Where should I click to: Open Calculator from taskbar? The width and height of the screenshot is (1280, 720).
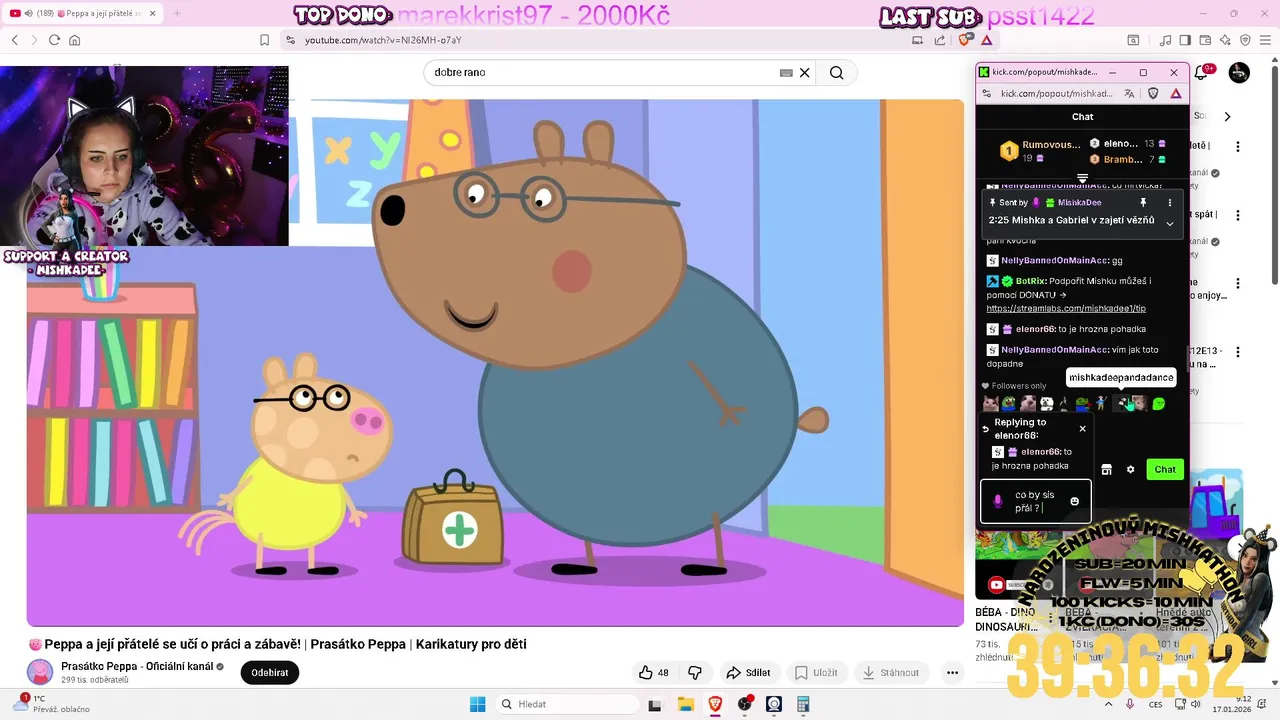click(803, 704)
